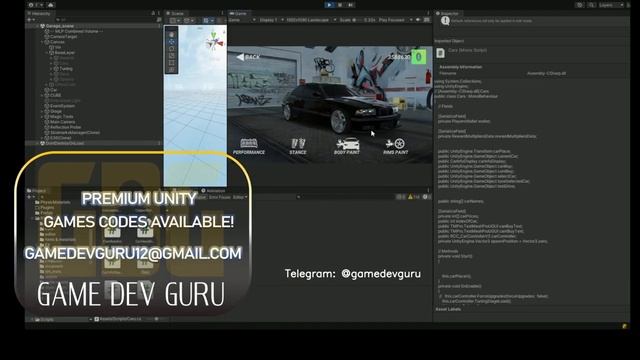Open the 1920x1080 Landscape resolution dropdown
This screenshot has height=360, width=640.
pos(311,20)
